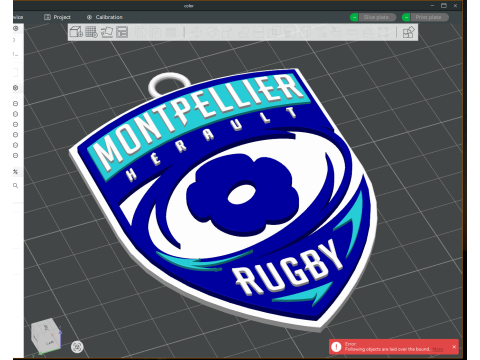
Task: Open the Project tab
Action: coord(57,17)
